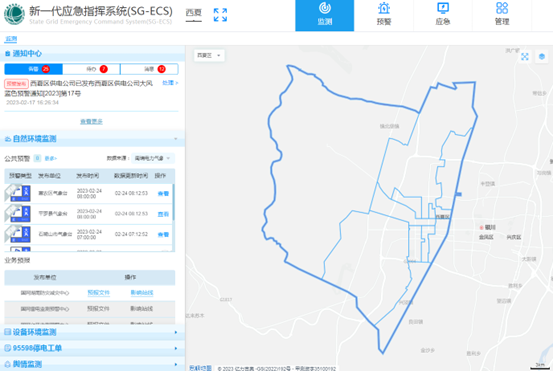Click the 公共预警 count badge
Screen dimensions: 553x371
[x=37, y=158]
